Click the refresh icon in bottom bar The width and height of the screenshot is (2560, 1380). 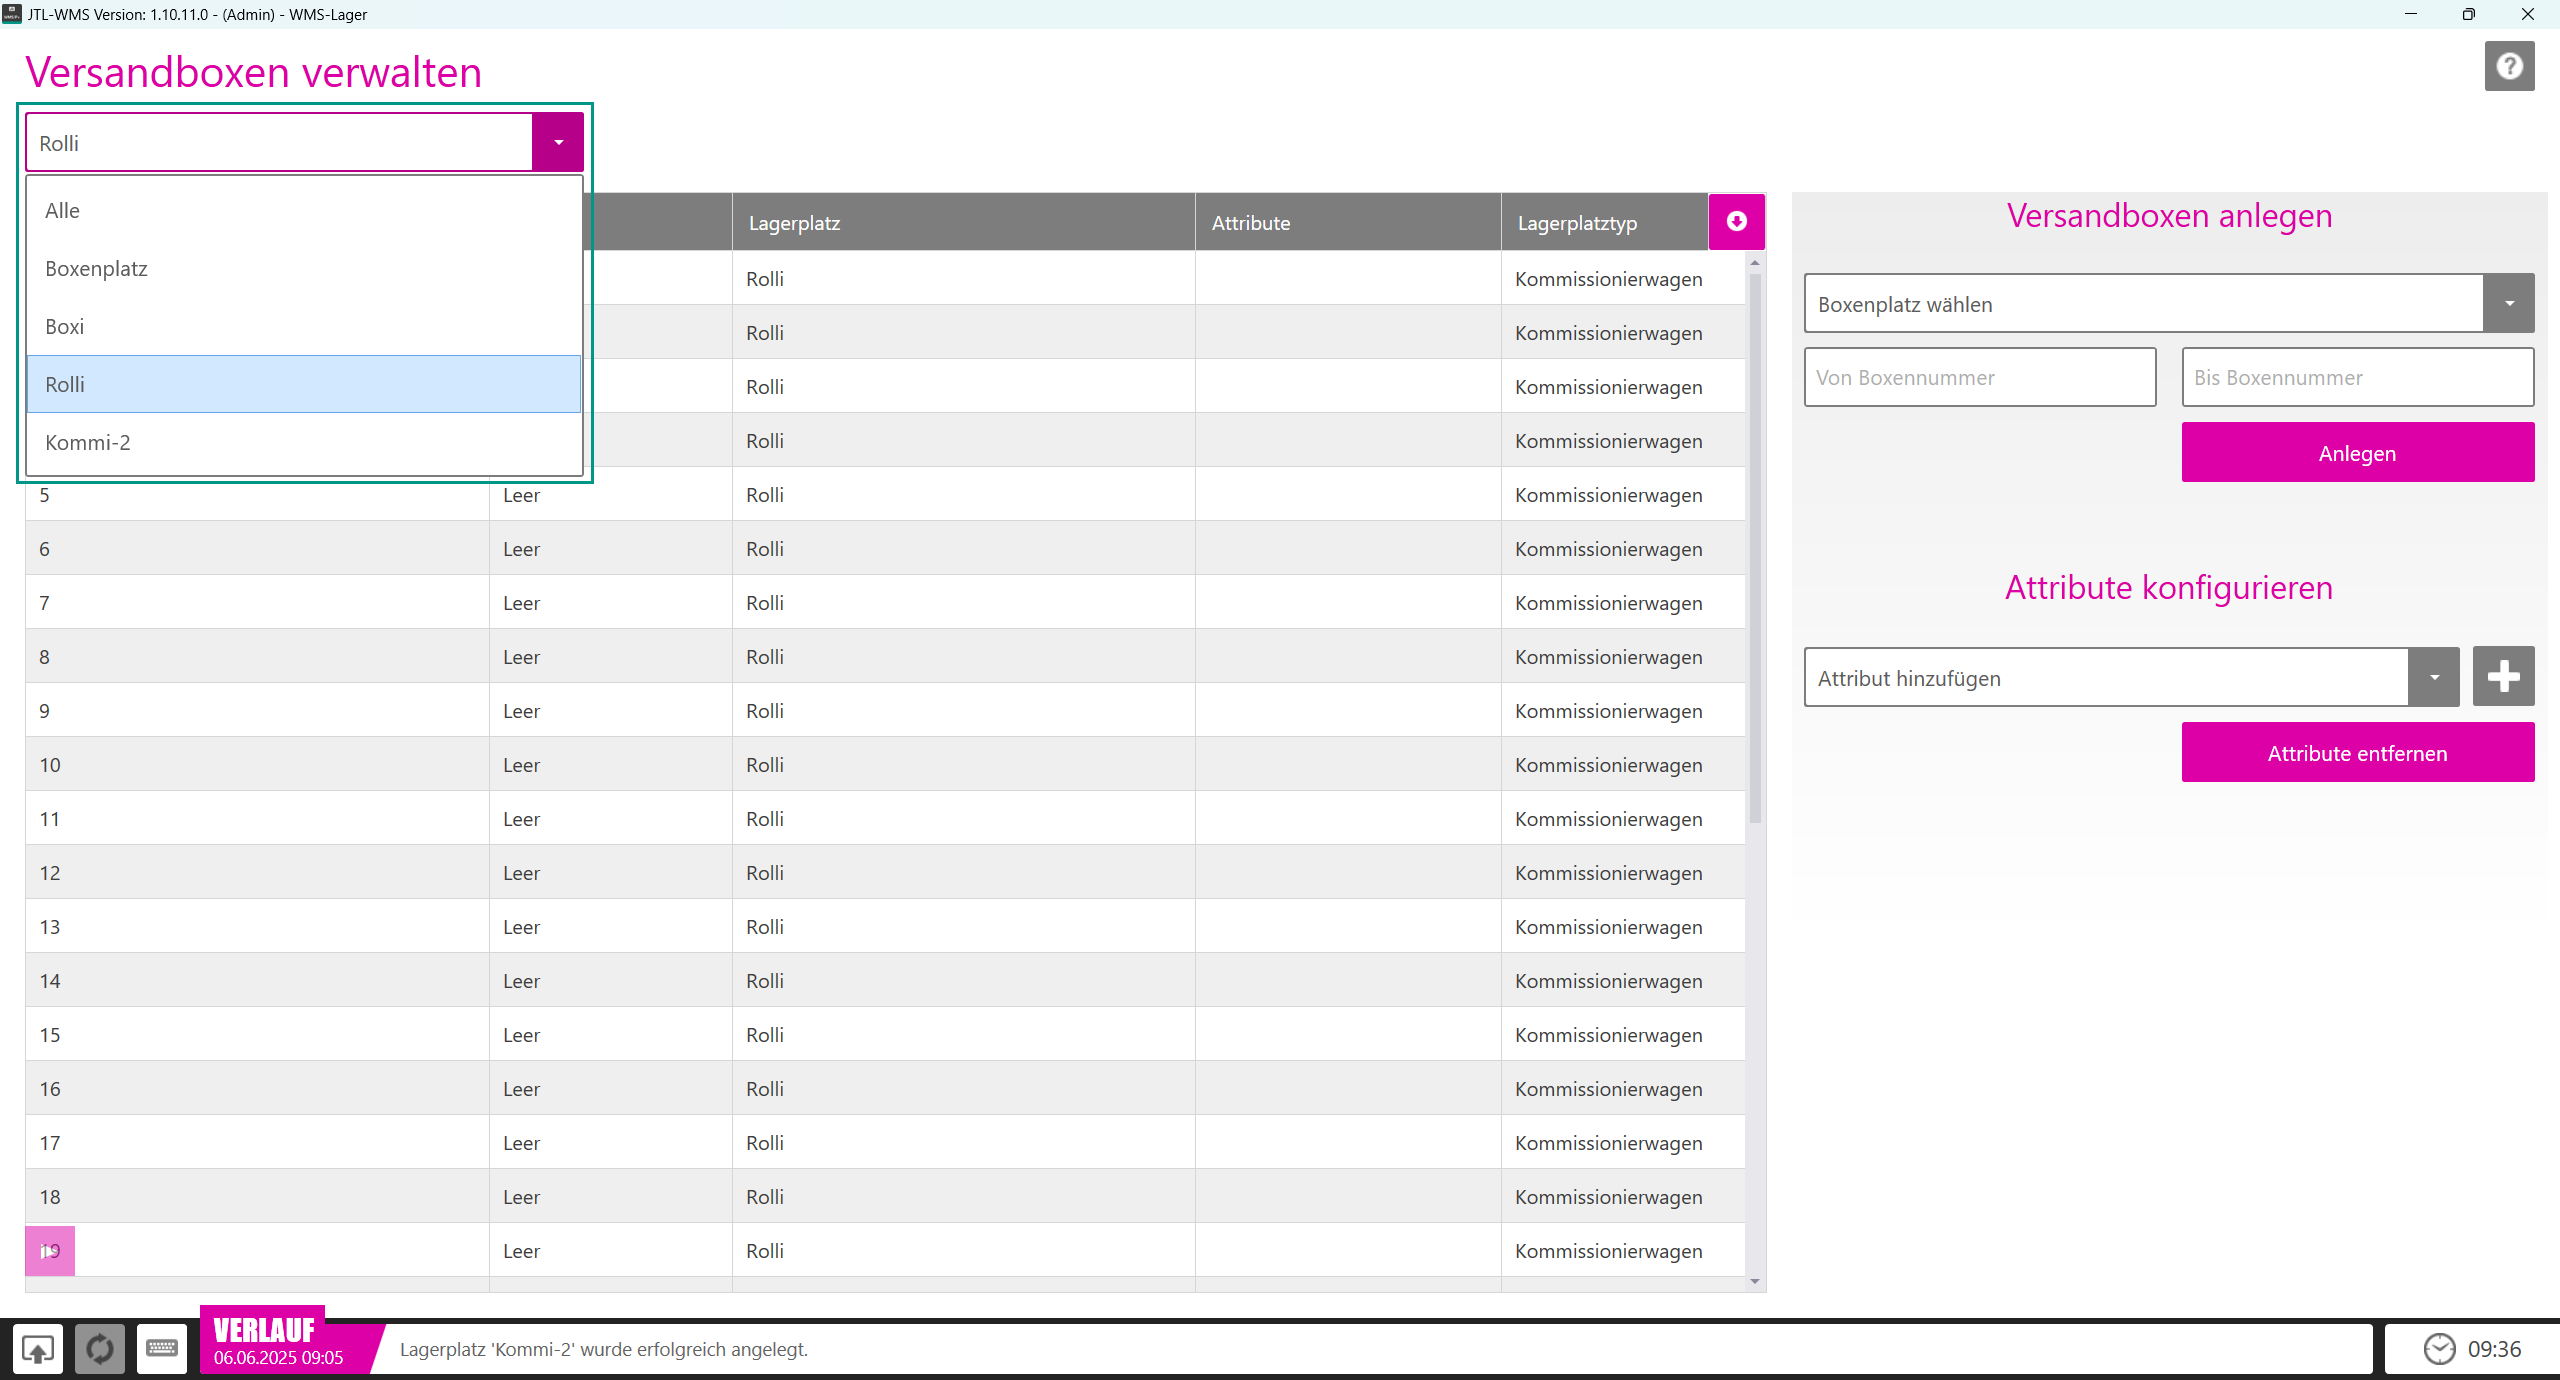click(x=100, y=1349)
